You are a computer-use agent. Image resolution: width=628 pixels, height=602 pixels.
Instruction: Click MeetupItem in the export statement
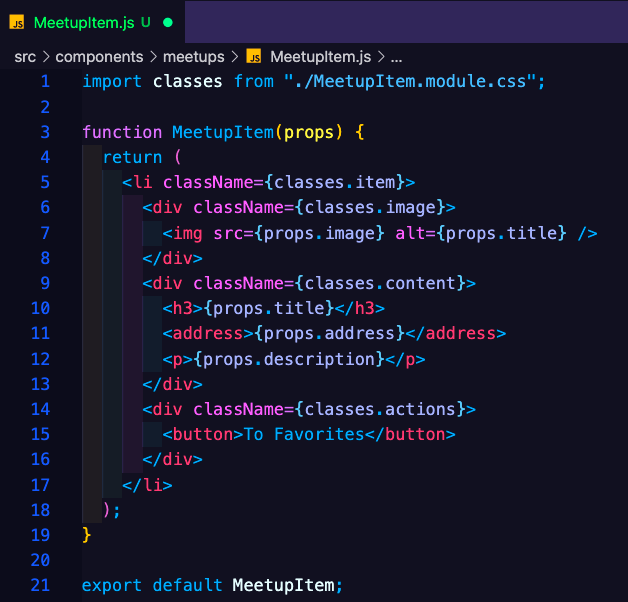coord(283,586)
